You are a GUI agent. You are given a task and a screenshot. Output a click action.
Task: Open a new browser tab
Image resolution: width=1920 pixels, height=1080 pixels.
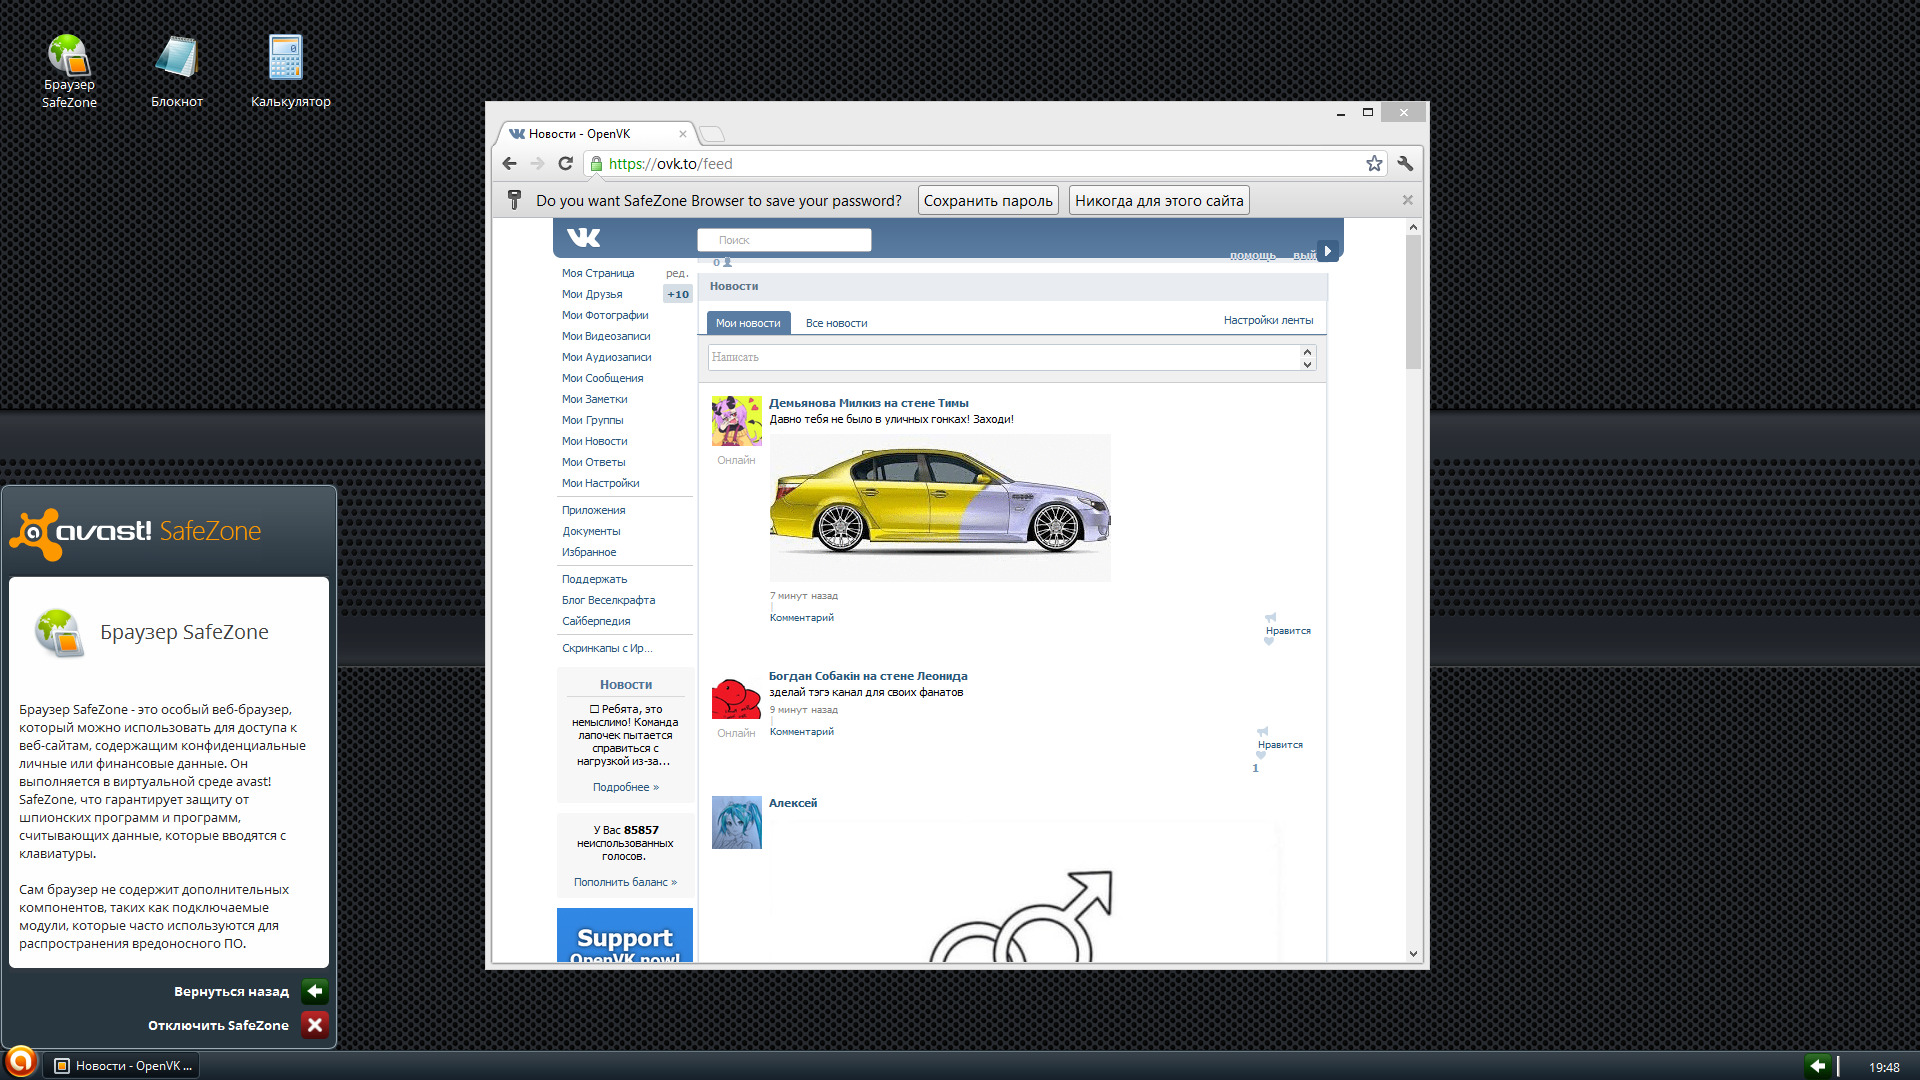click(x=712, y=134)
